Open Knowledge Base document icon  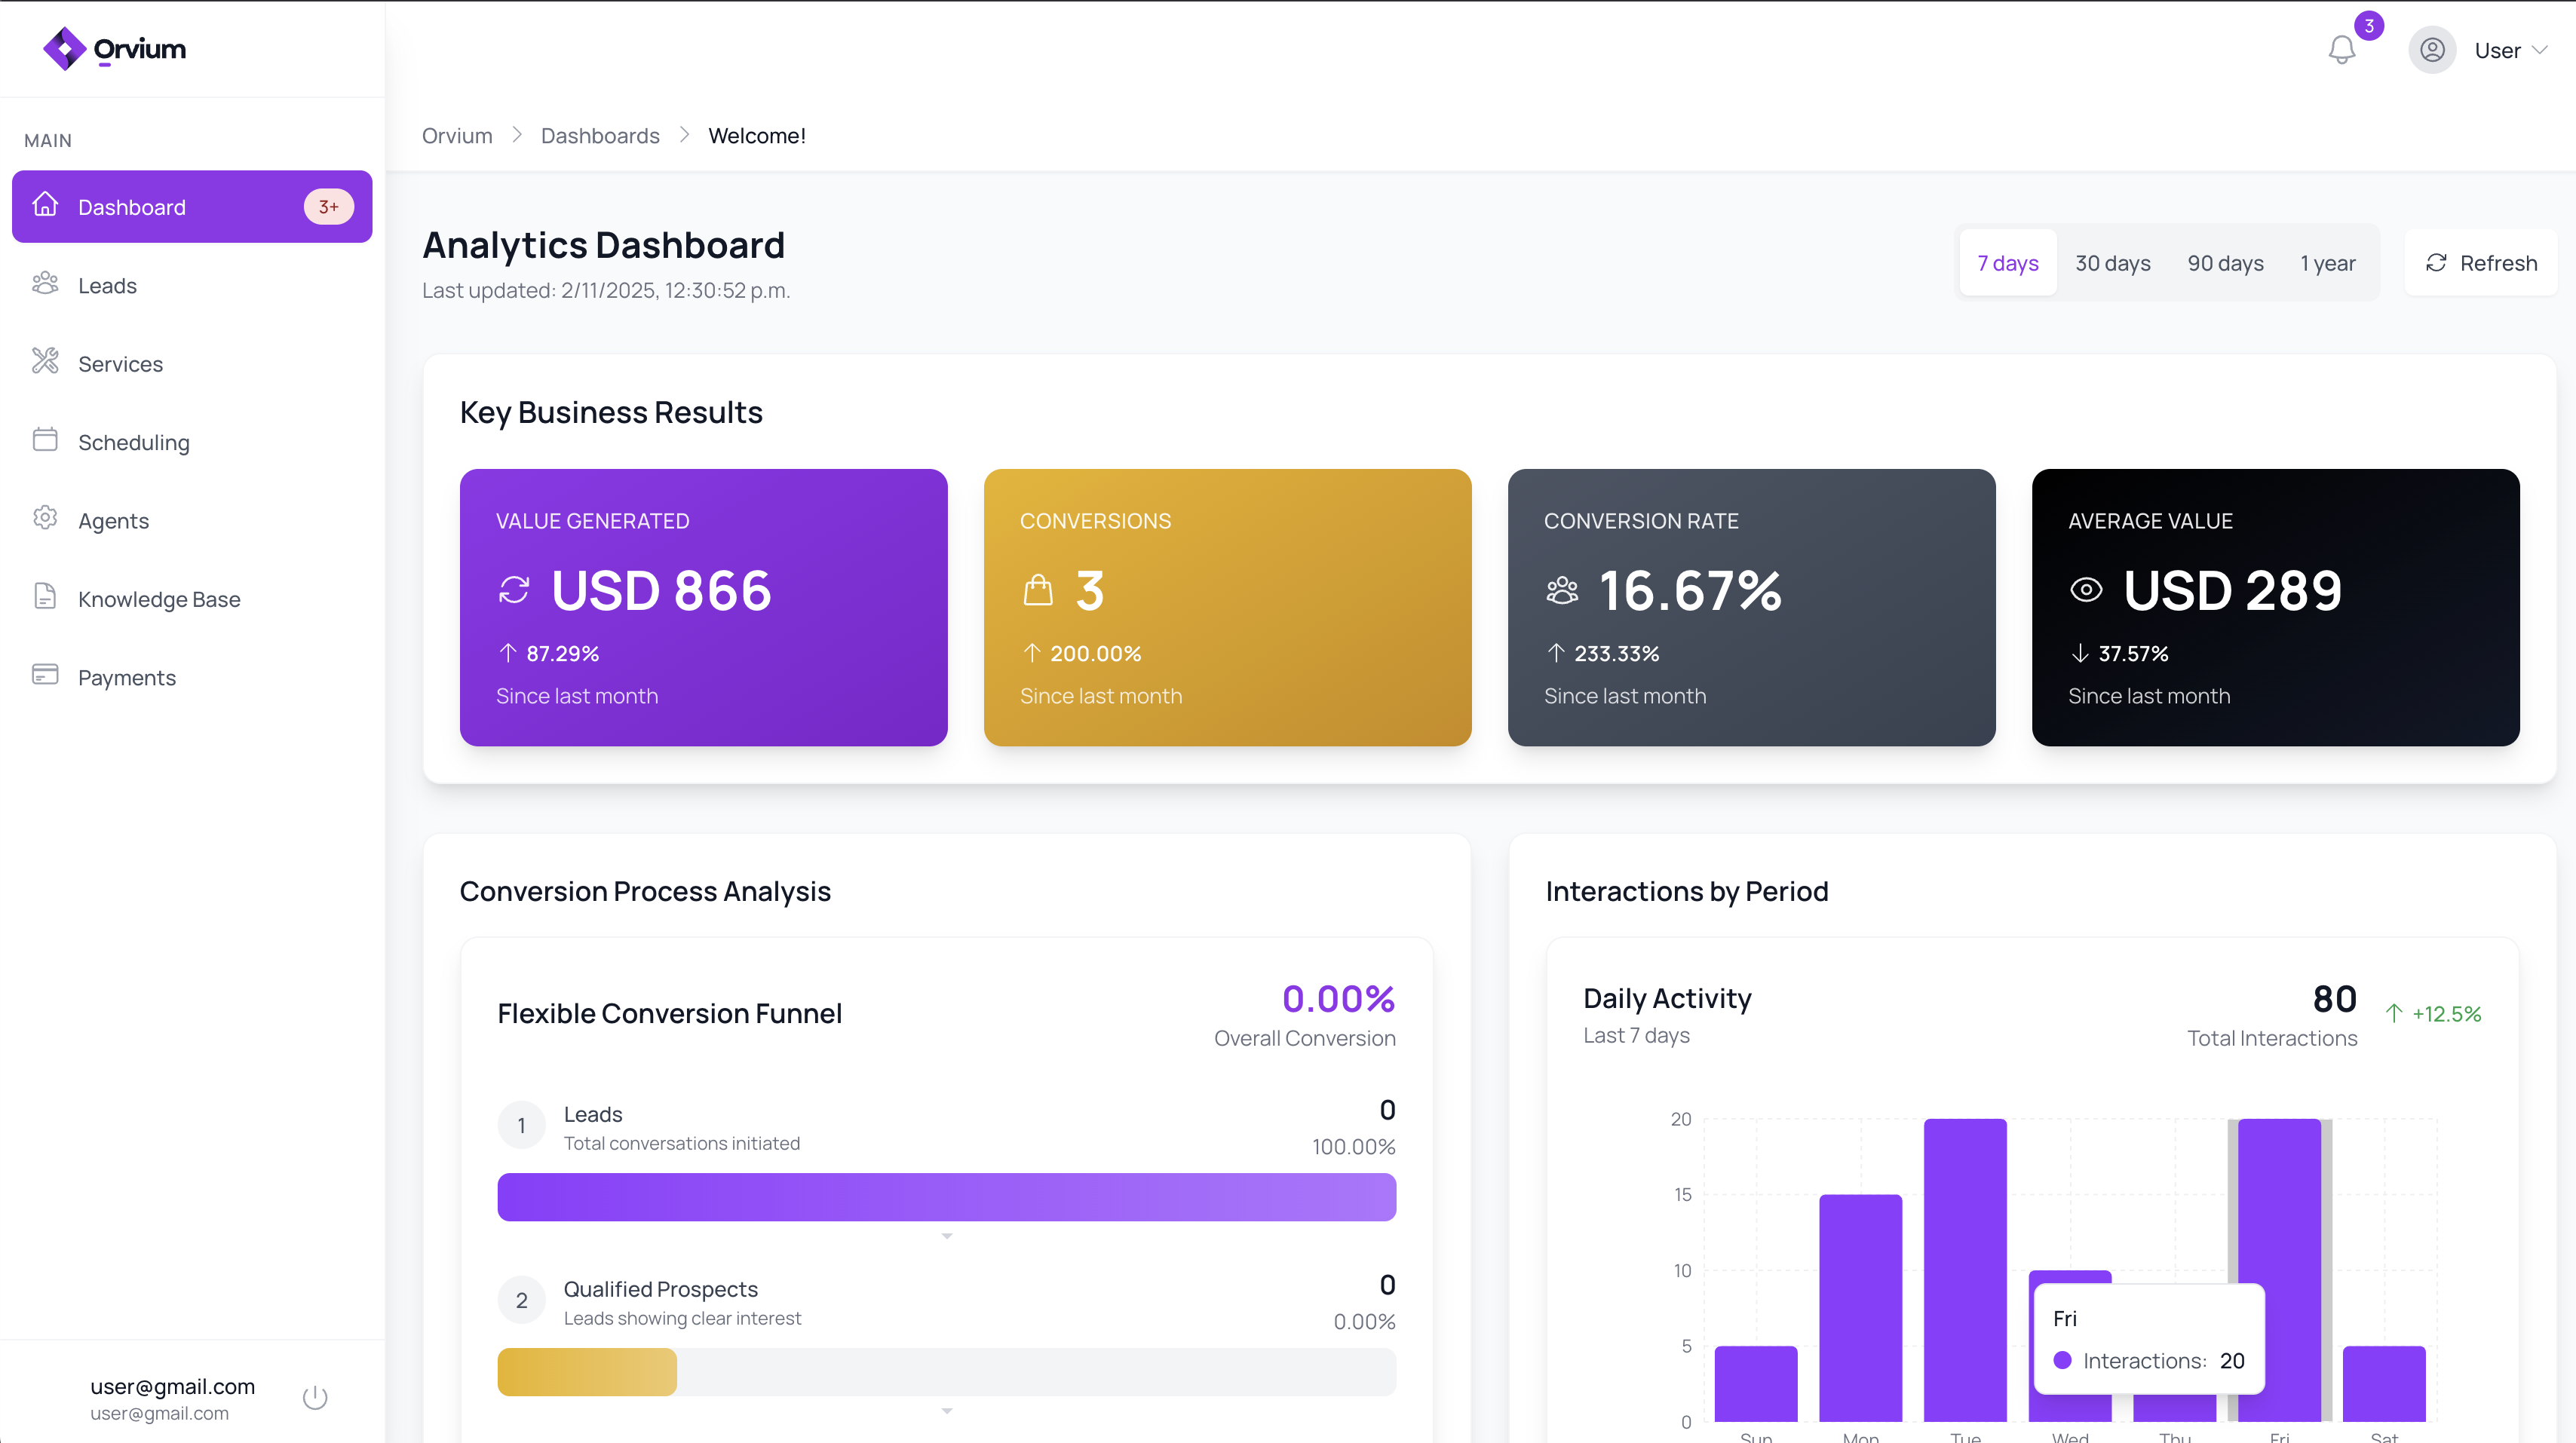coord(45,597)
